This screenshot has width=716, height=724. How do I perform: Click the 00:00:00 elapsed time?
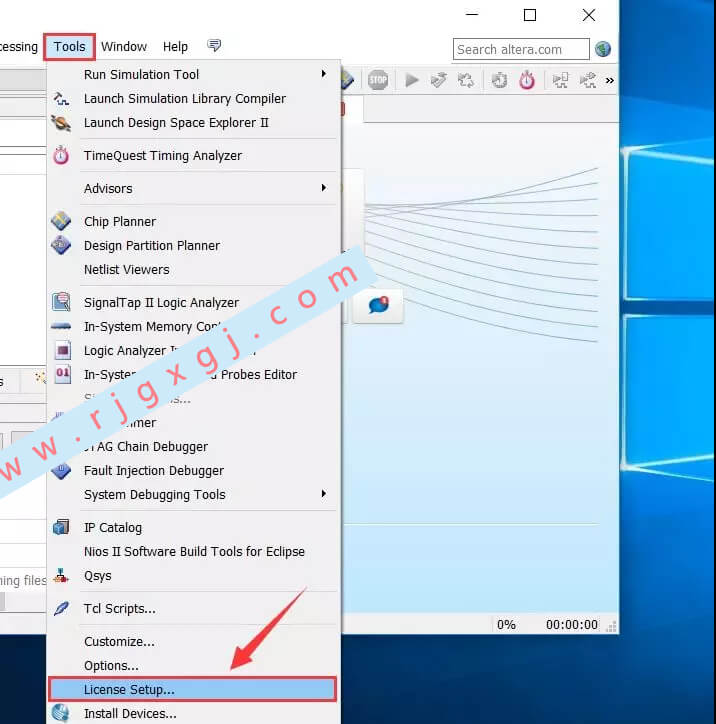coord(572,625)
